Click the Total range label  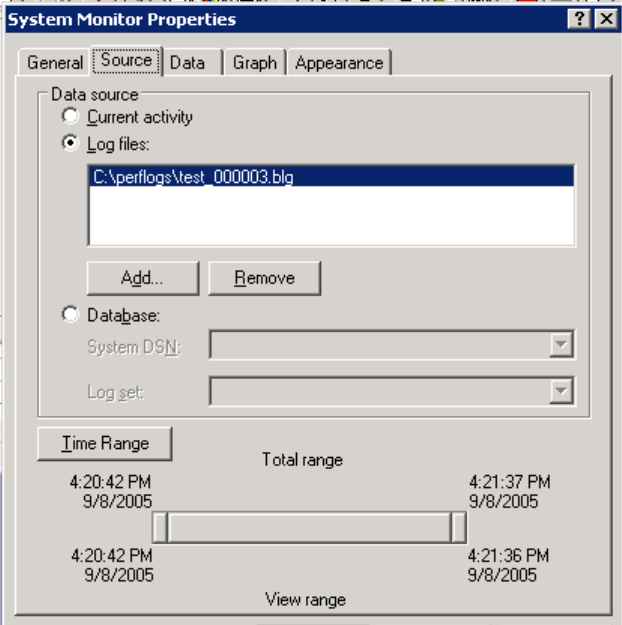point(302,460)
